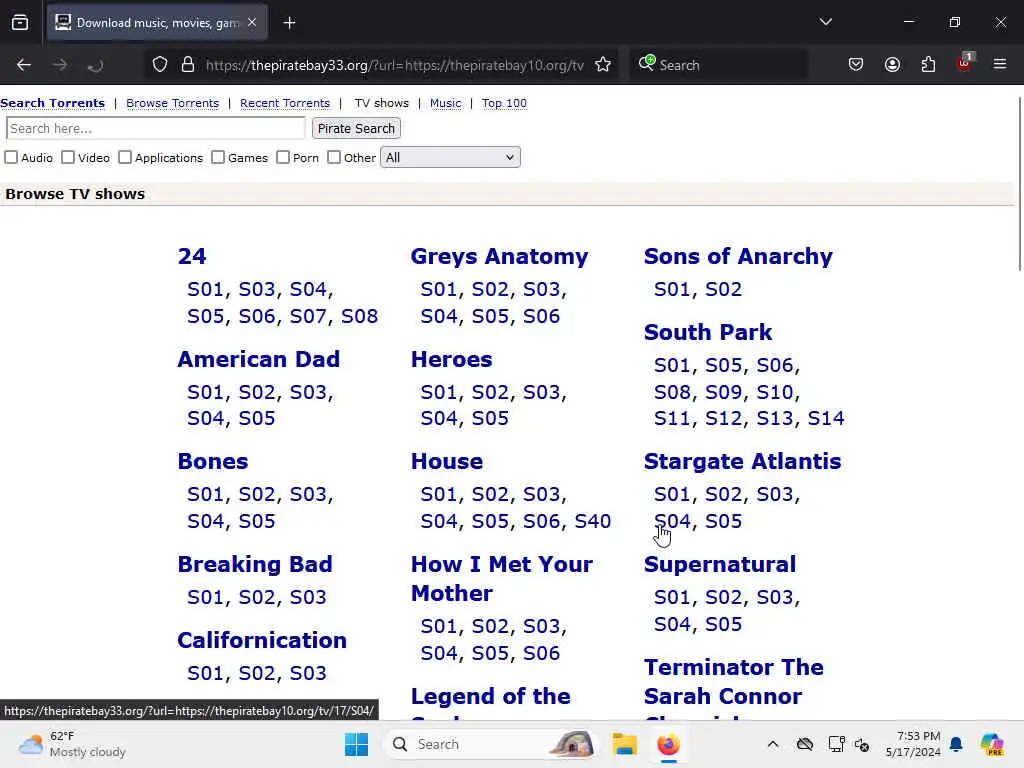Close the Download music, movies tab

click(x=252, y=23)
